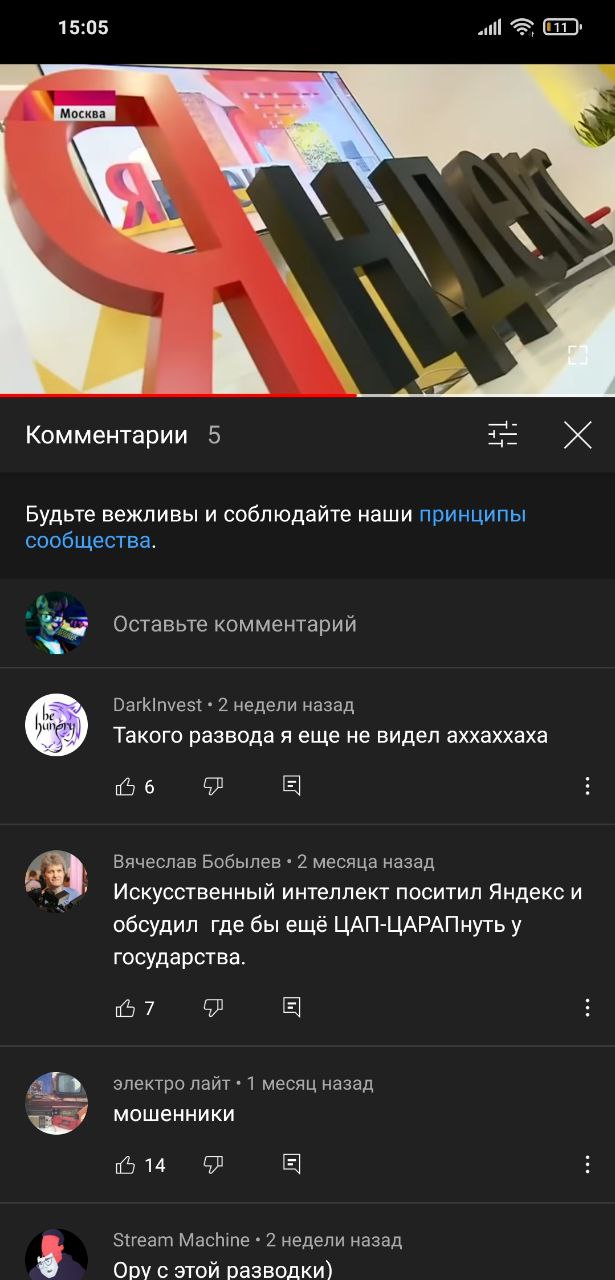Open the принципы сообщества link
The height and width of the screenshot is (1280, 615).
click(275, 528)
